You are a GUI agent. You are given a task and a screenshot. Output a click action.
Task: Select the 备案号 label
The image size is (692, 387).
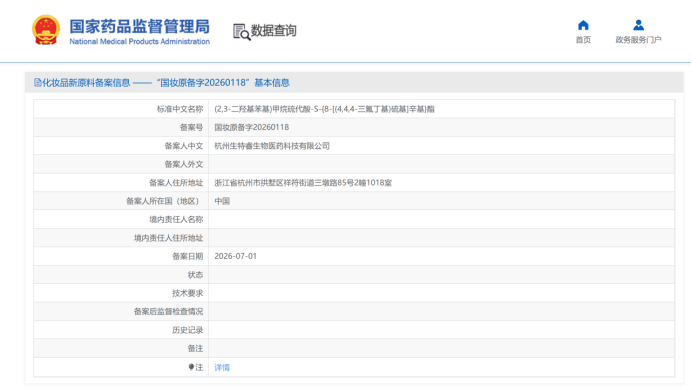click(x=191, y=128)
